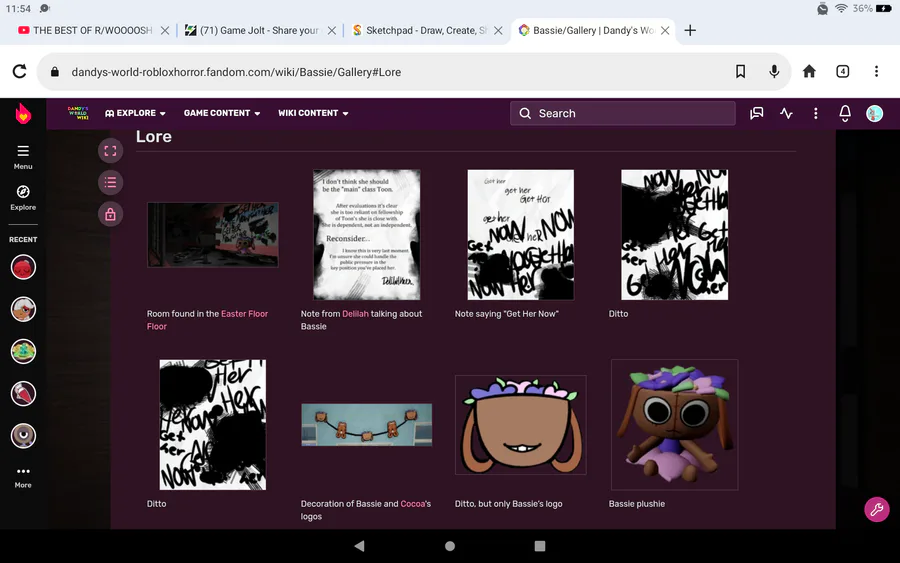
Task: Open the second recent wiki with white-haired avatar
Action: click(x=23, y=309)
